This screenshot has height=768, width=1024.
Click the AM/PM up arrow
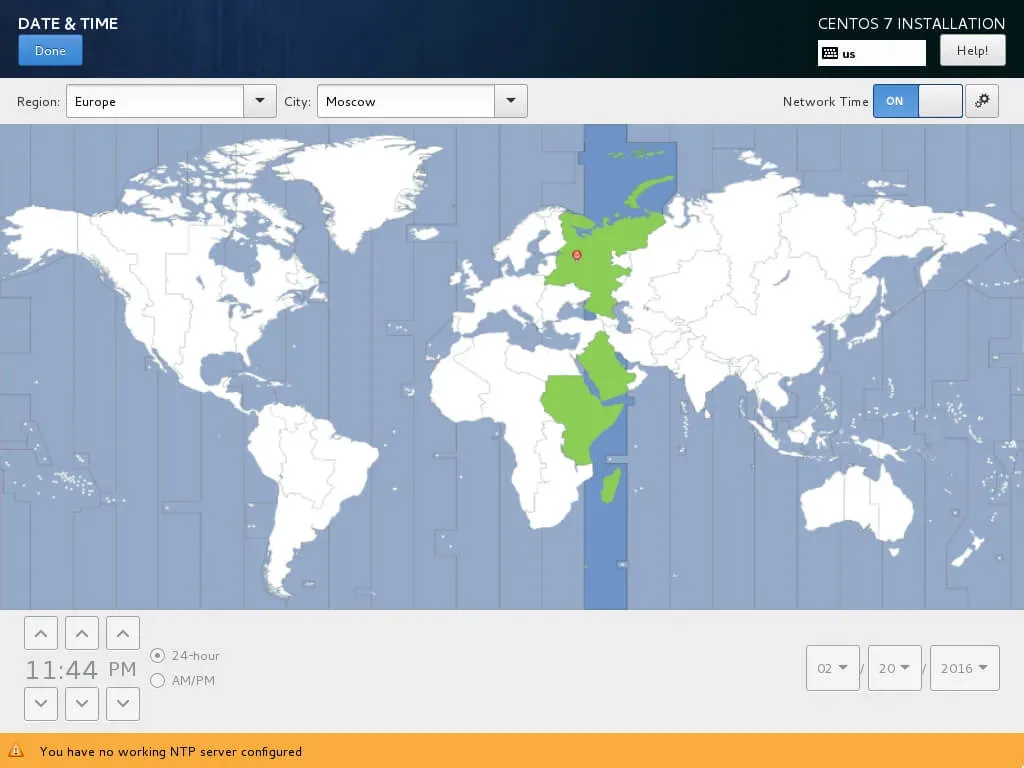(123, 633)
